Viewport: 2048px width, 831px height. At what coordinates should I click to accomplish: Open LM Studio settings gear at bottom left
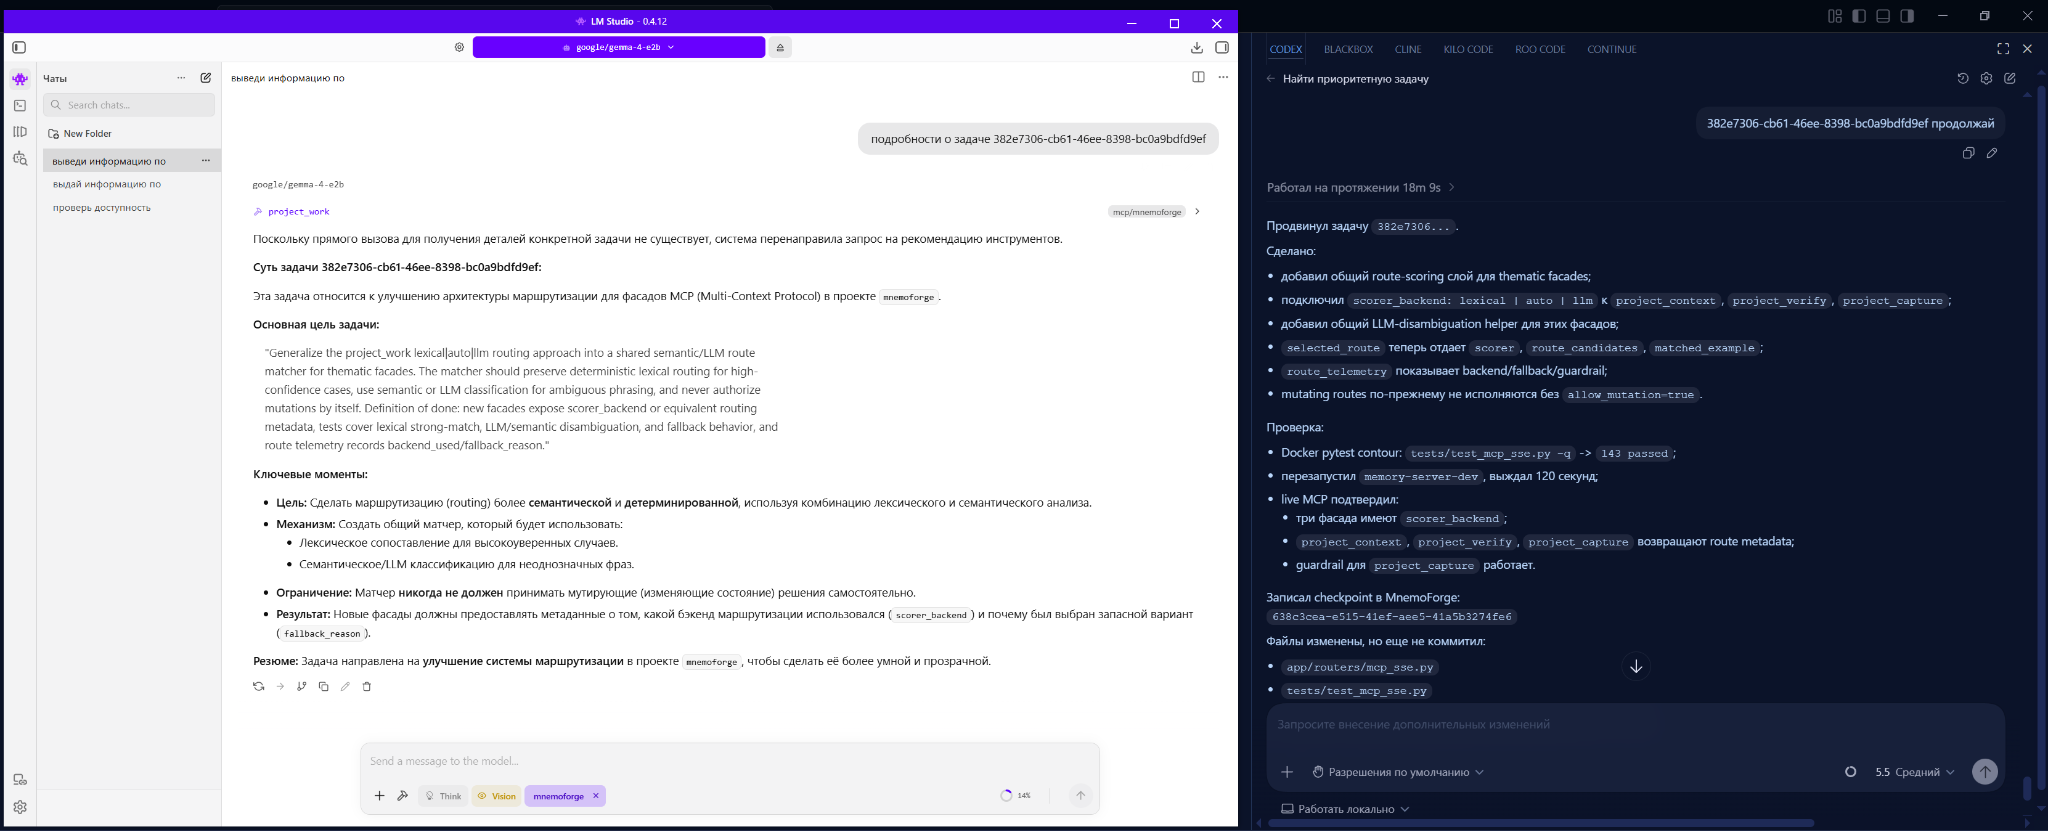point(20,807)
